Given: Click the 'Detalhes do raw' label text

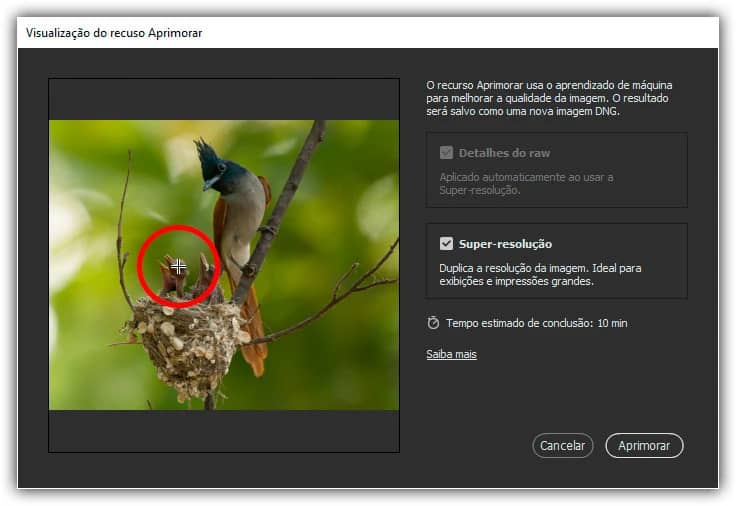Looking at the screenshot, I should 504,153.
